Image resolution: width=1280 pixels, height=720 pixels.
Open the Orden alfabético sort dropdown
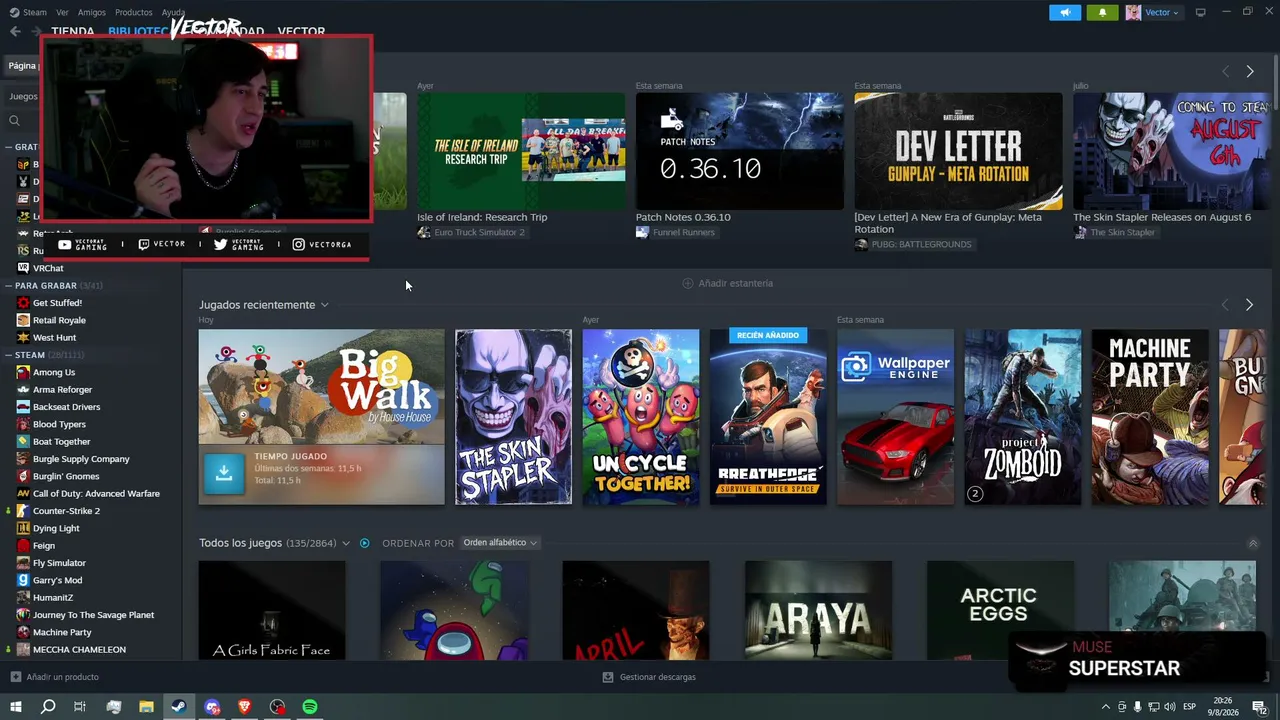click(500, 543)
